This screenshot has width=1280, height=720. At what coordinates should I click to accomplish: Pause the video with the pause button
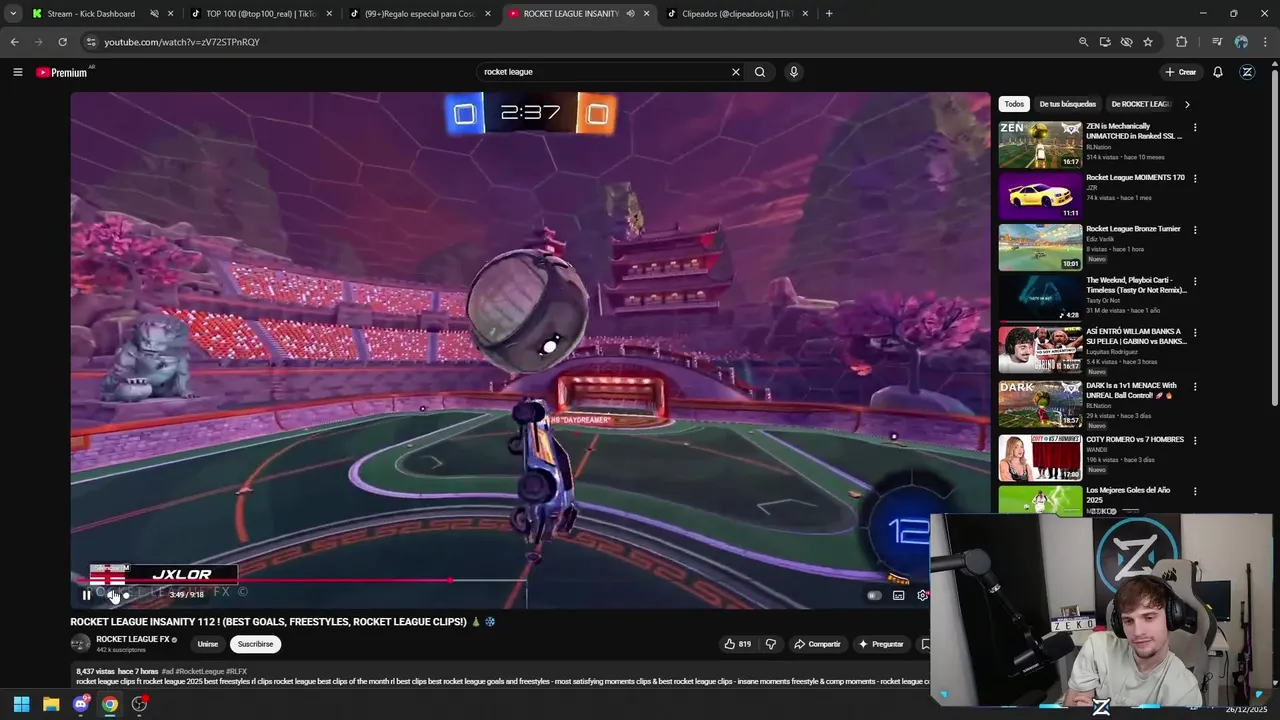86,595
